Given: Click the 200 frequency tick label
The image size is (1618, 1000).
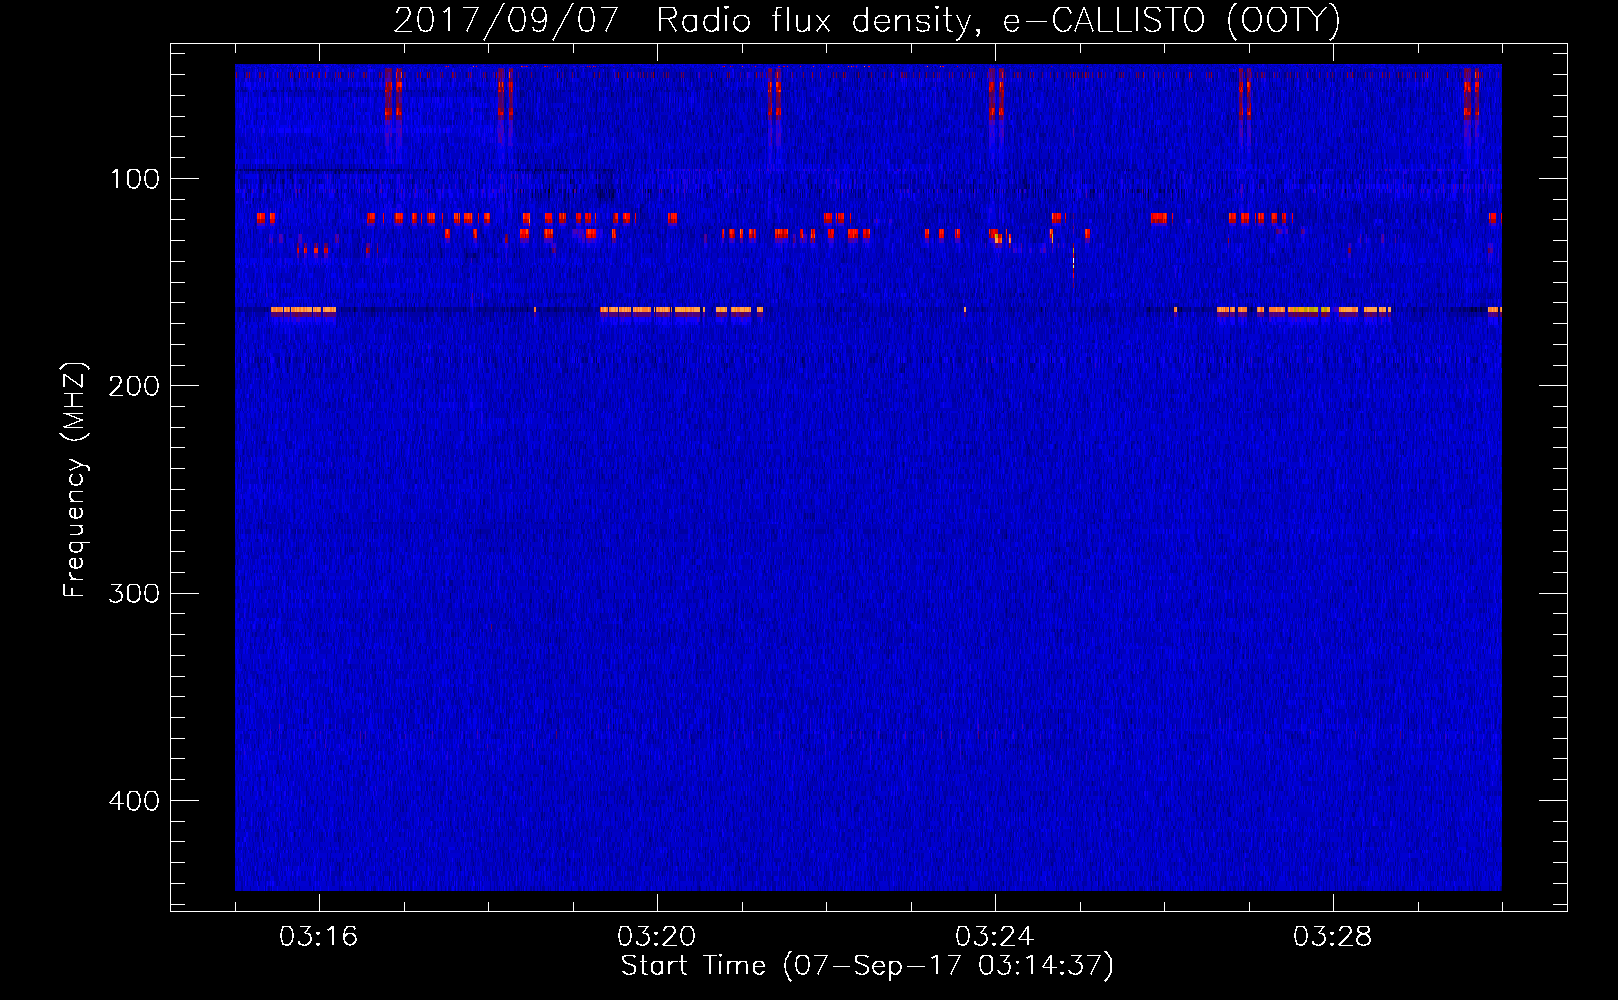Looking at the screenshot, I should coord(135,386).
